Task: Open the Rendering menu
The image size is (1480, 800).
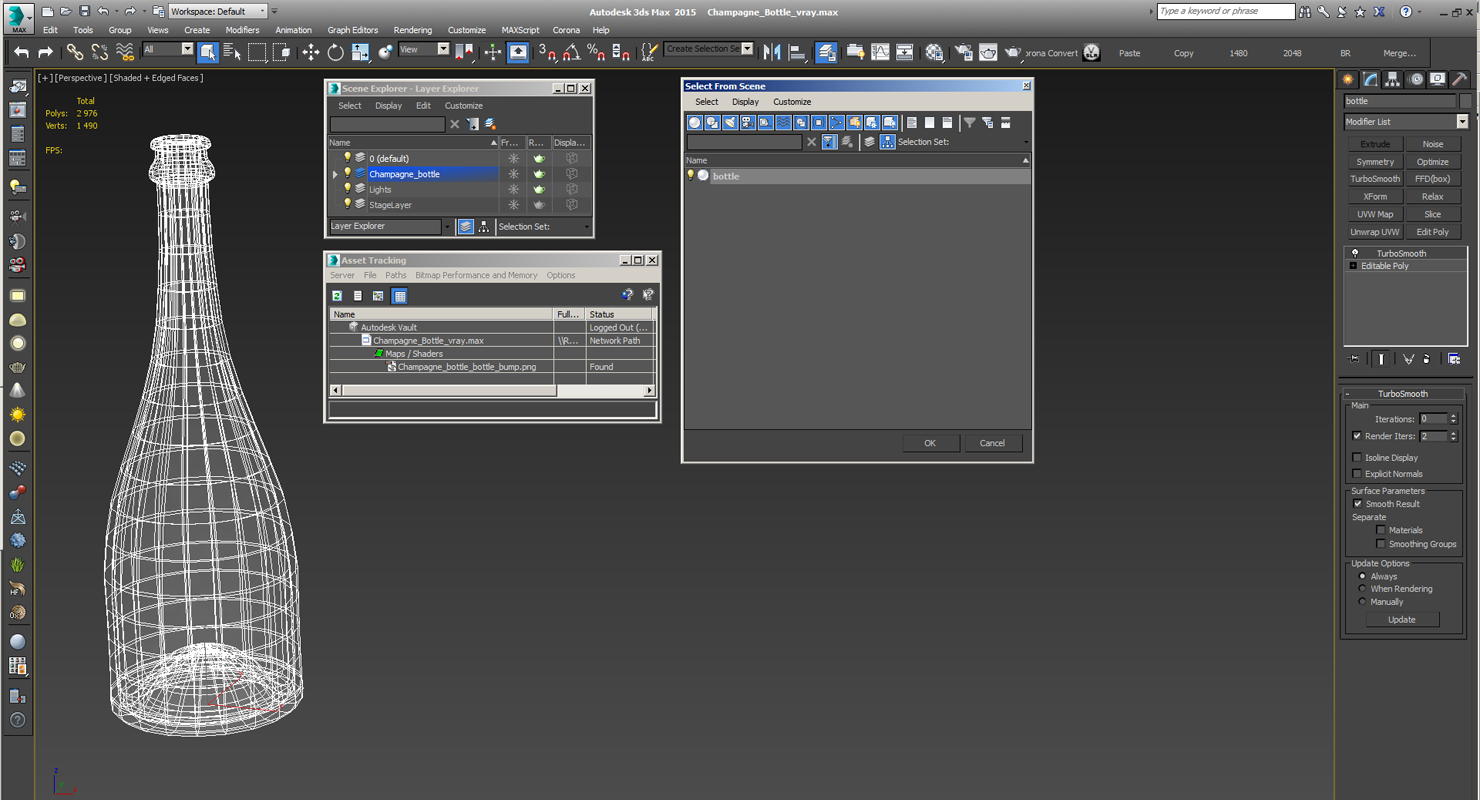Action: pos(413,30)
